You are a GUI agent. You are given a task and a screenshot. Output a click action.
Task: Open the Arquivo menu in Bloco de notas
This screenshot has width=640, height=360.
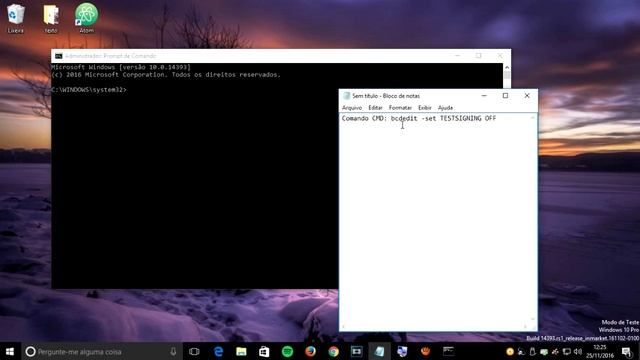coord(352,108)
